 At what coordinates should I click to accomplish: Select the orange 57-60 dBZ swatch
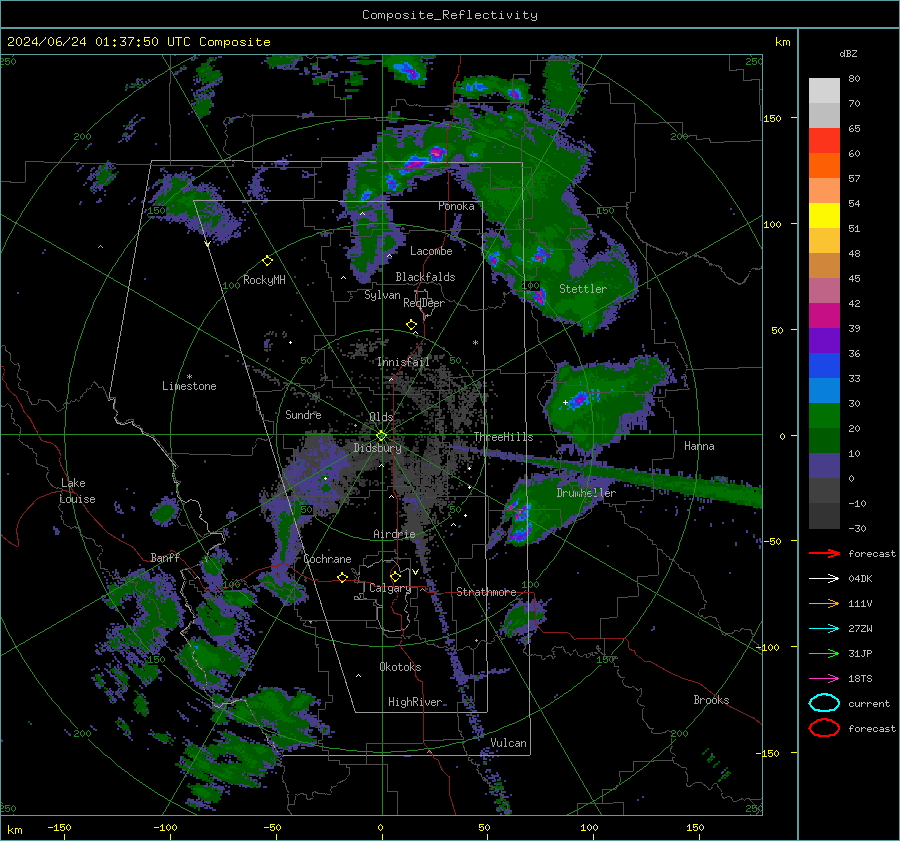824,166
